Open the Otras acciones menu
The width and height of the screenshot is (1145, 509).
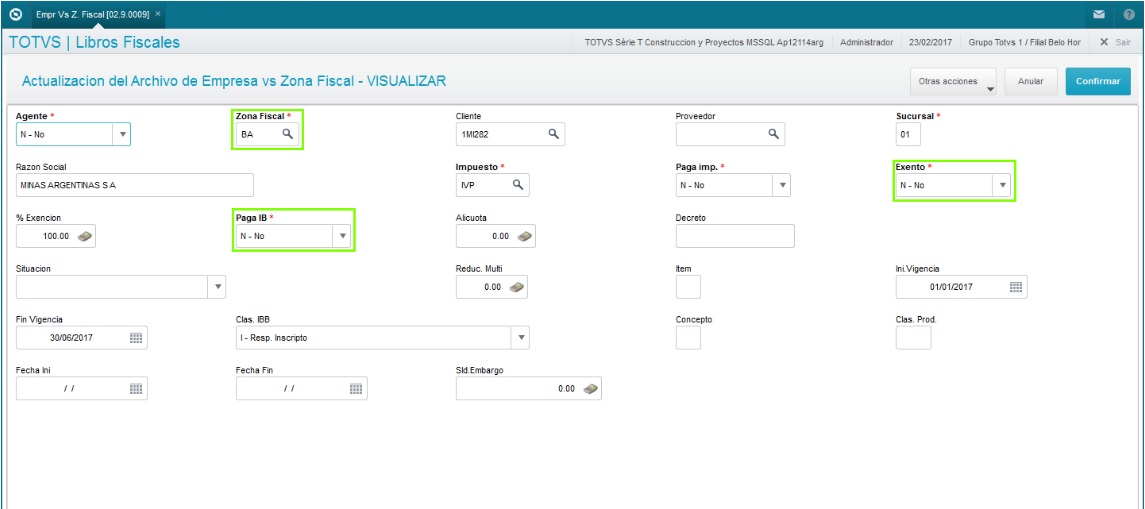tap(954, 82)
